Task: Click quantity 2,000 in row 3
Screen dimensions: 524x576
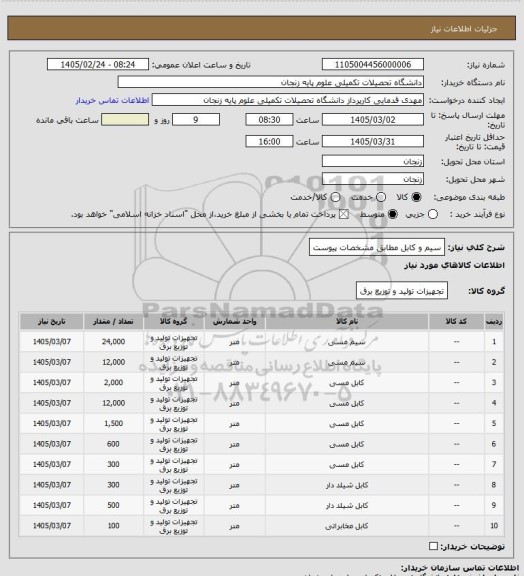Action: [113, 383]
